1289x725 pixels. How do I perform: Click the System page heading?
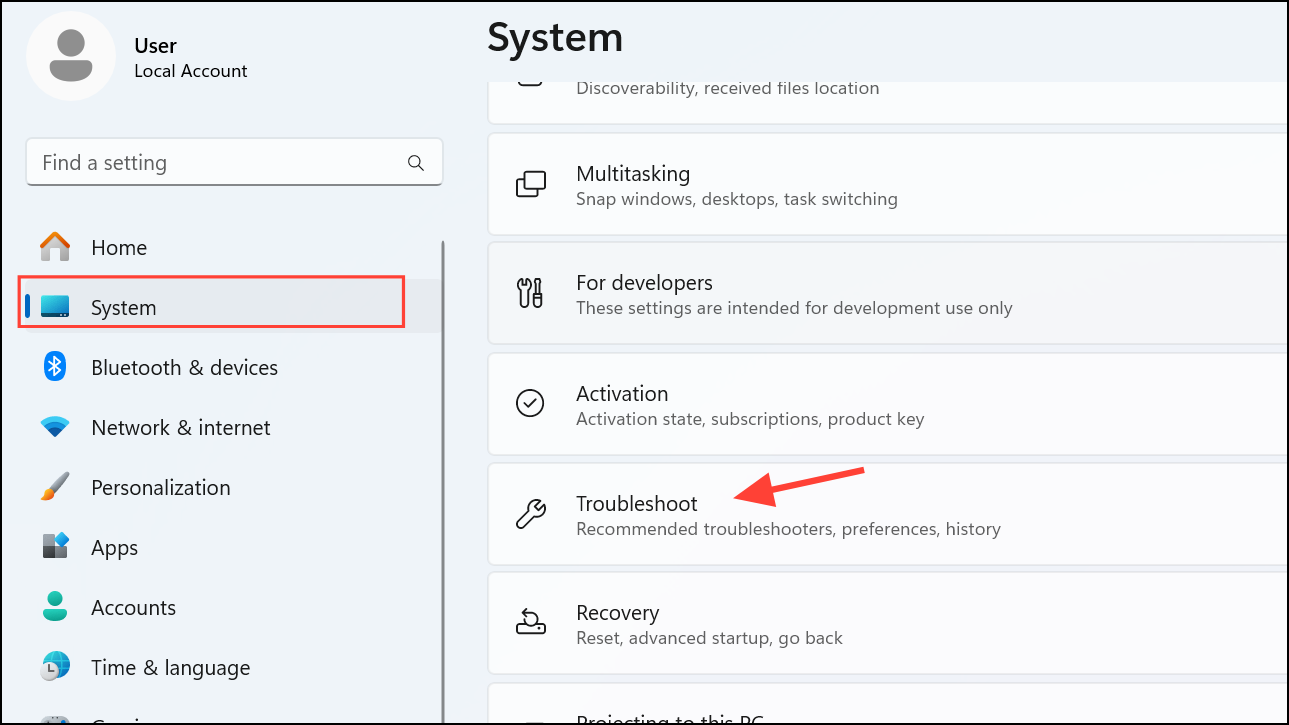555,37
